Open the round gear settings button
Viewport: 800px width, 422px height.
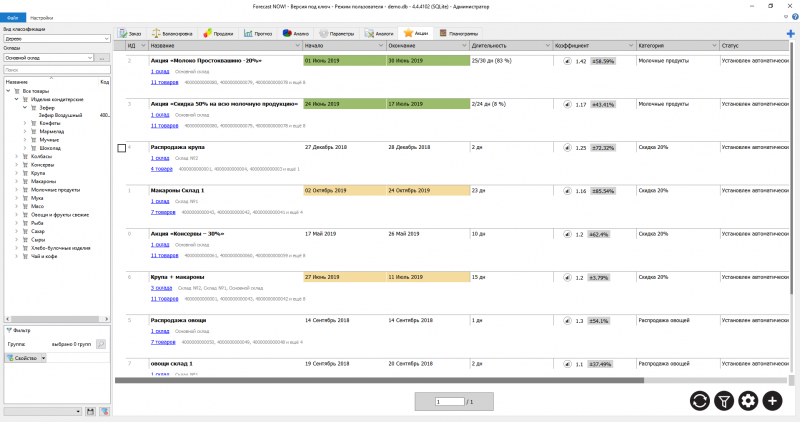pyautogui.click(x=748, y=401)
